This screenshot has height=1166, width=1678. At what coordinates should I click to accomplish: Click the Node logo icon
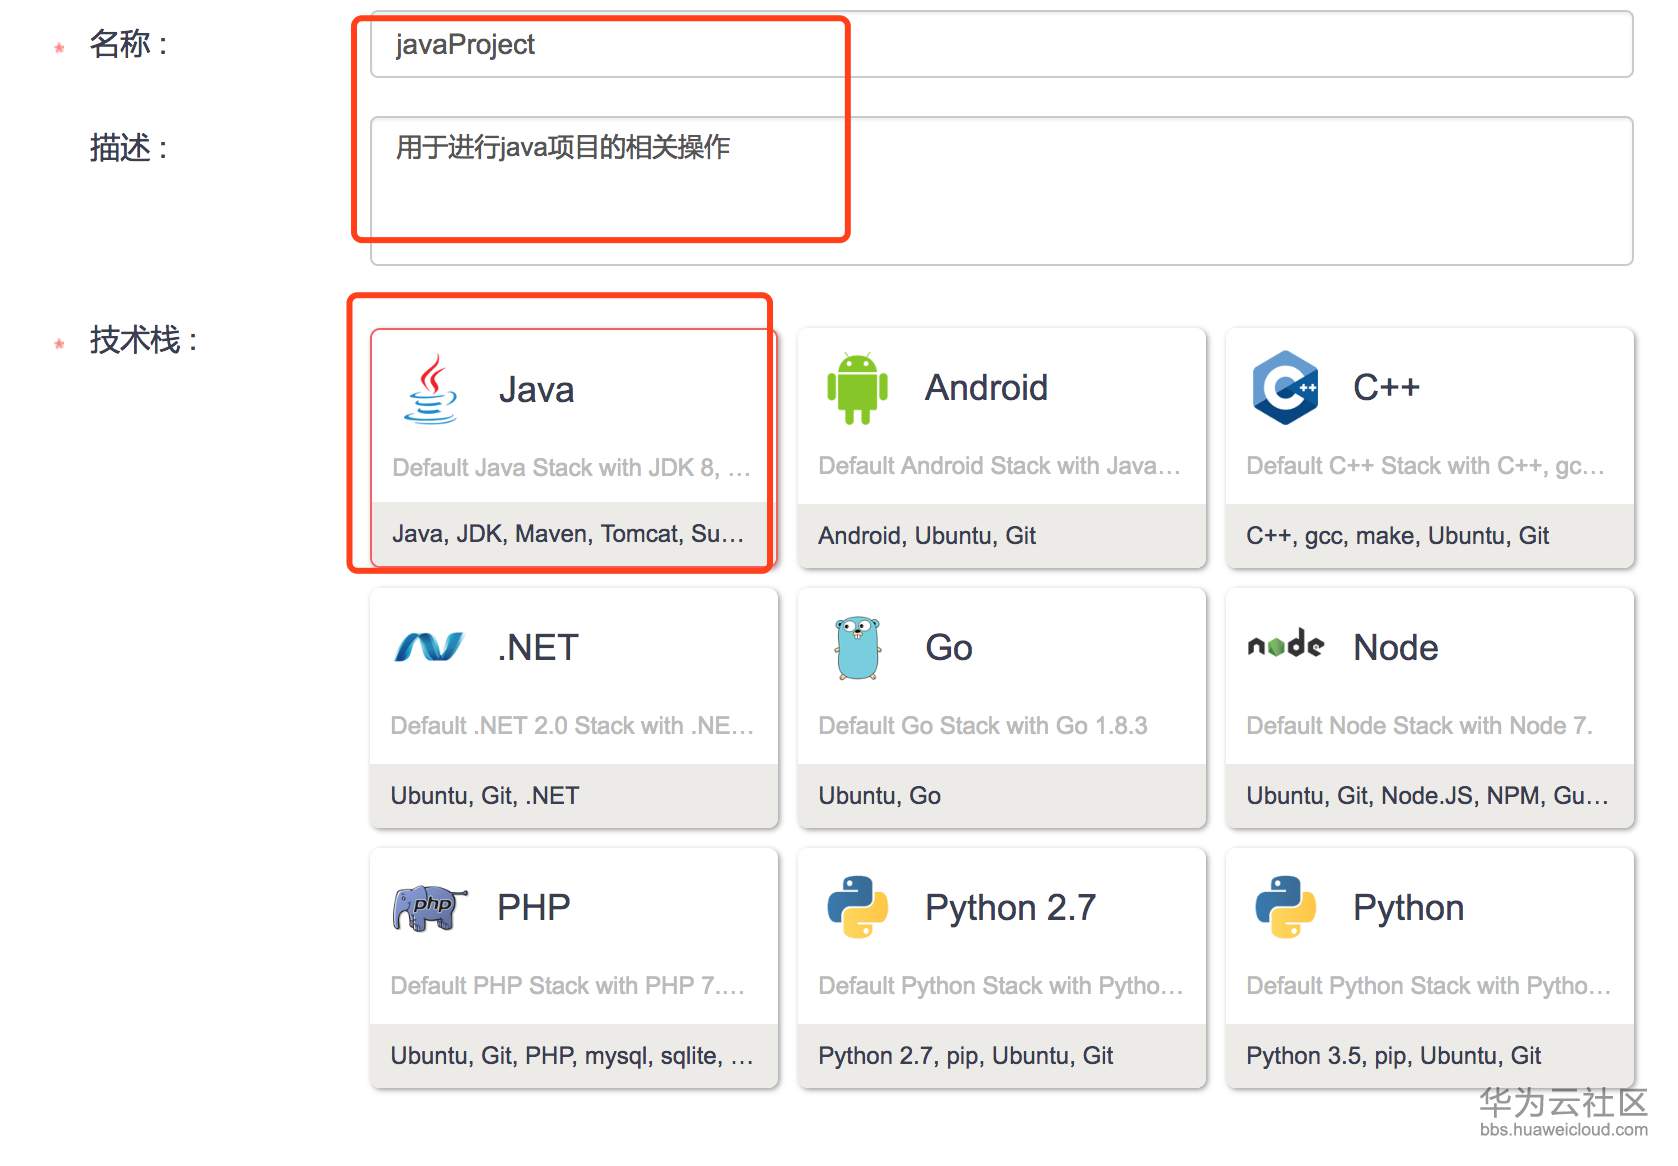(1286, 645)
